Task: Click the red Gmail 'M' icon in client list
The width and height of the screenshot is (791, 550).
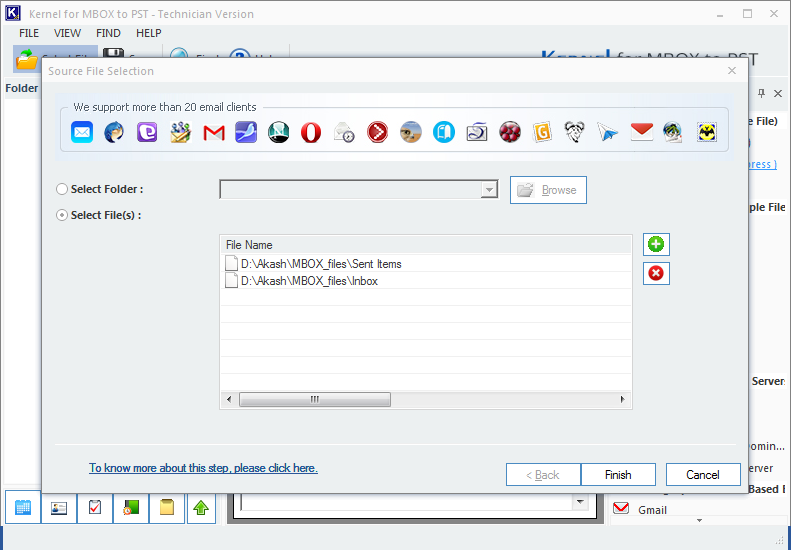Action: [214, 133]
